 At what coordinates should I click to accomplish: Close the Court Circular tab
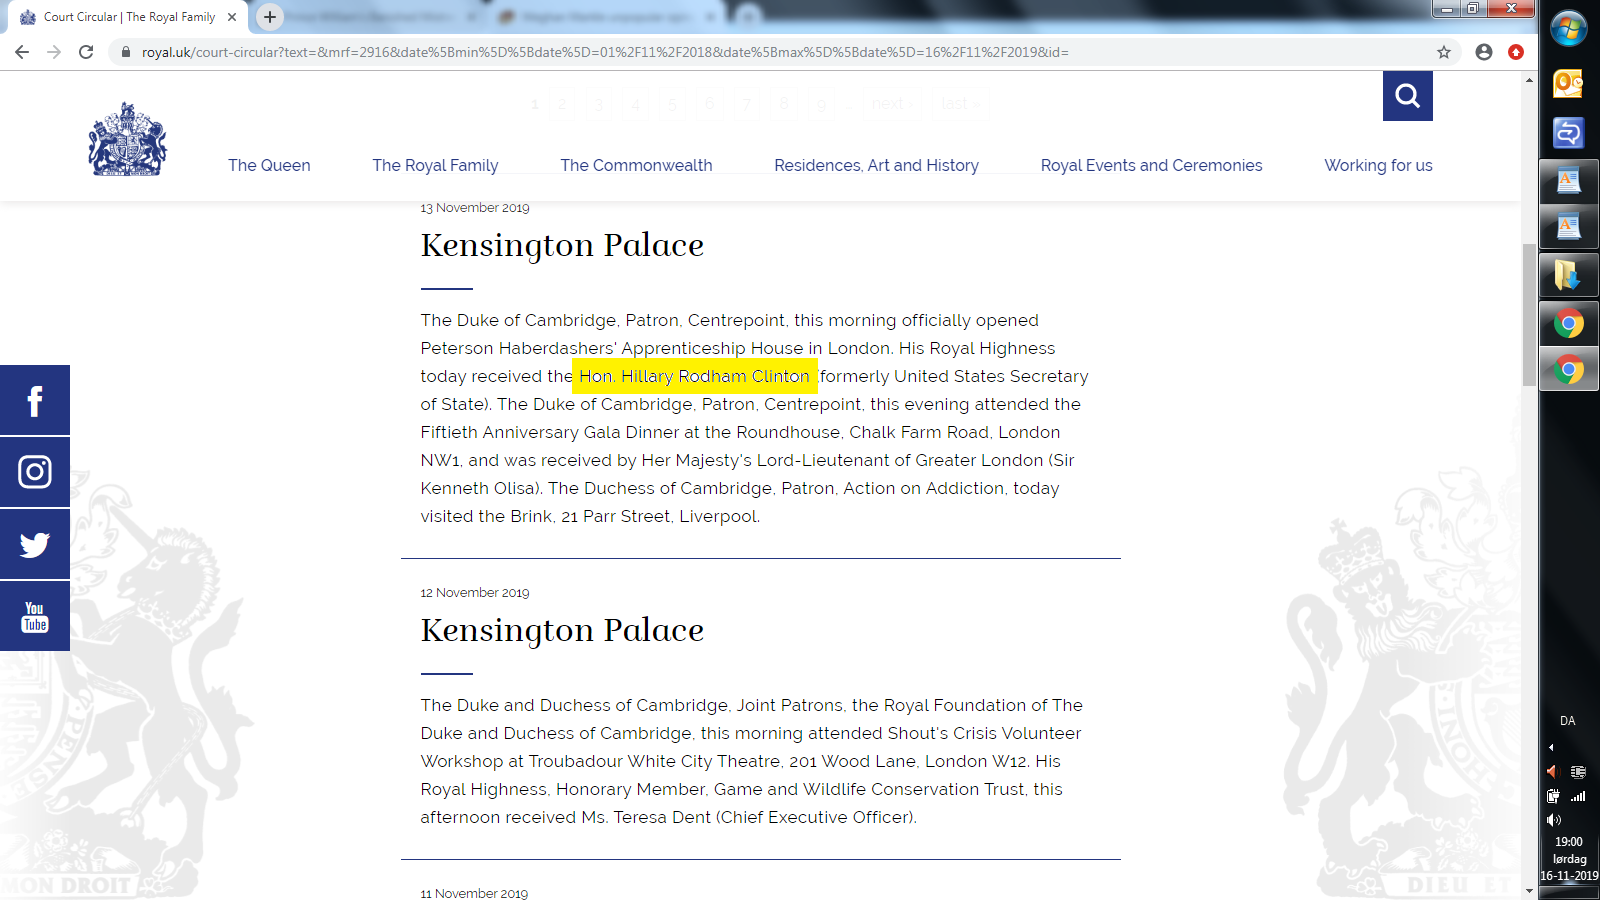232,17
